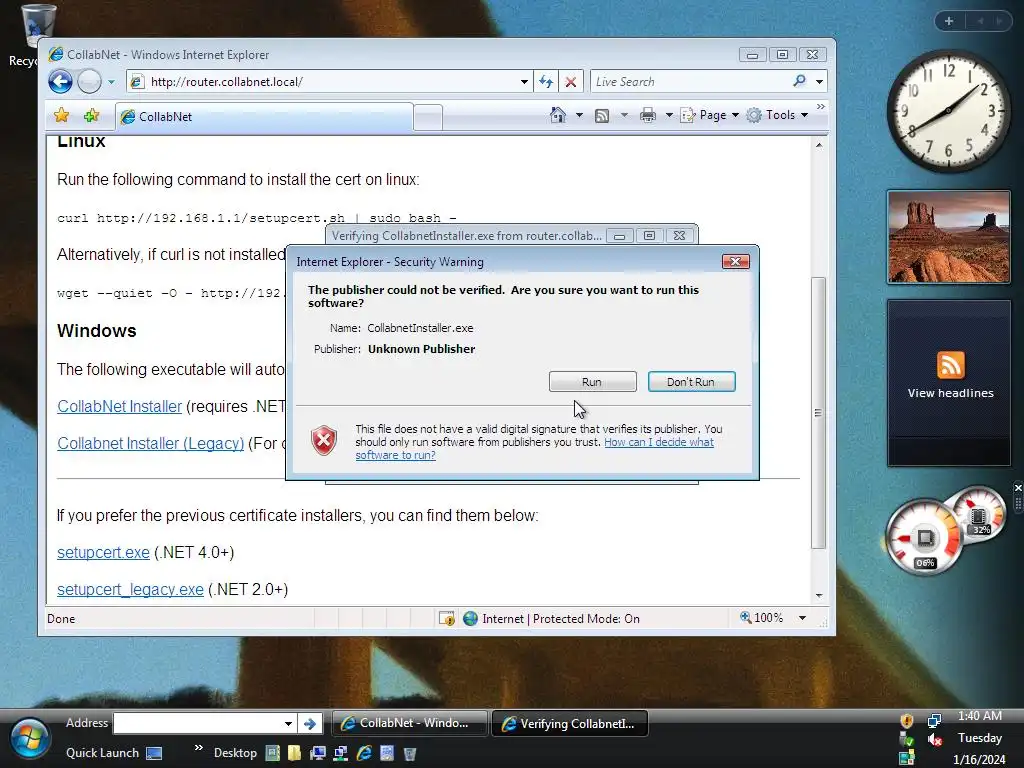
Task: Click the RSS Feeds icon in command bar
Action: click(x=602, y=116)
